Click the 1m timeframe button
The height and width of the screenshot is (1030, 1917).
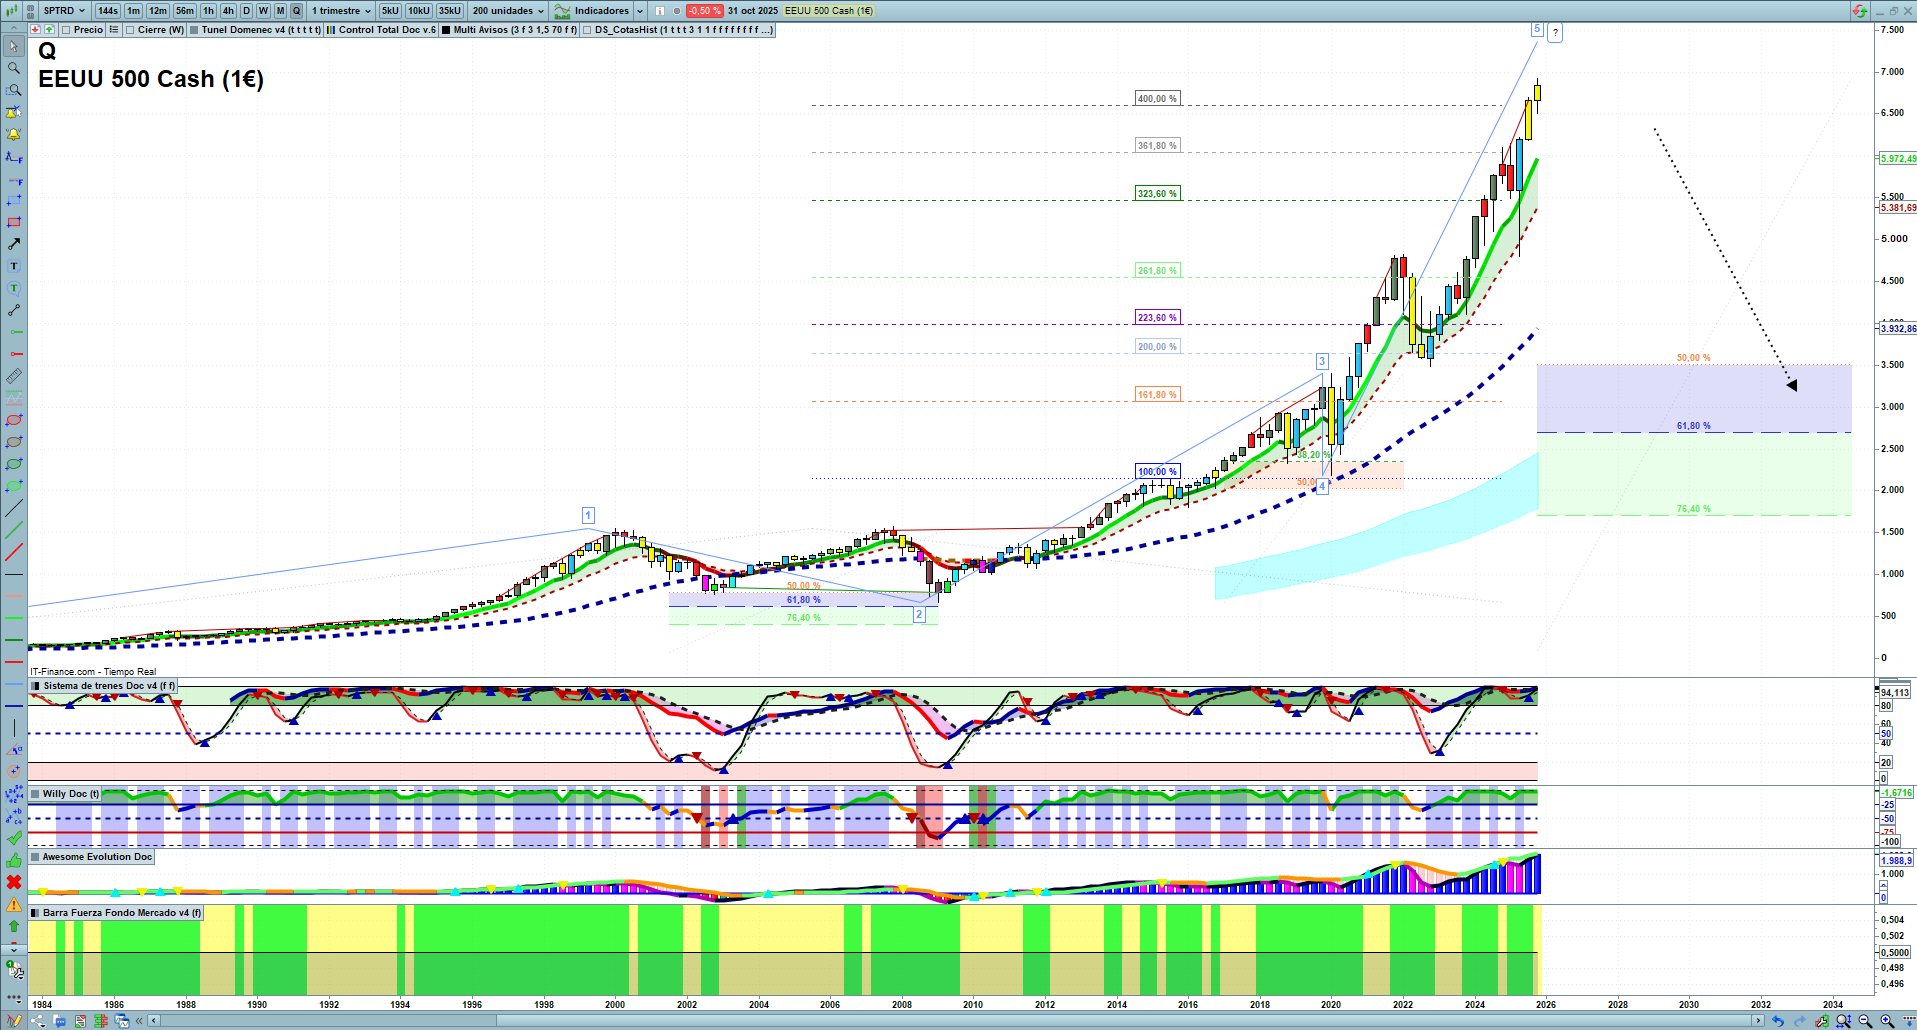pyautogui.click(x=134, y=11)
